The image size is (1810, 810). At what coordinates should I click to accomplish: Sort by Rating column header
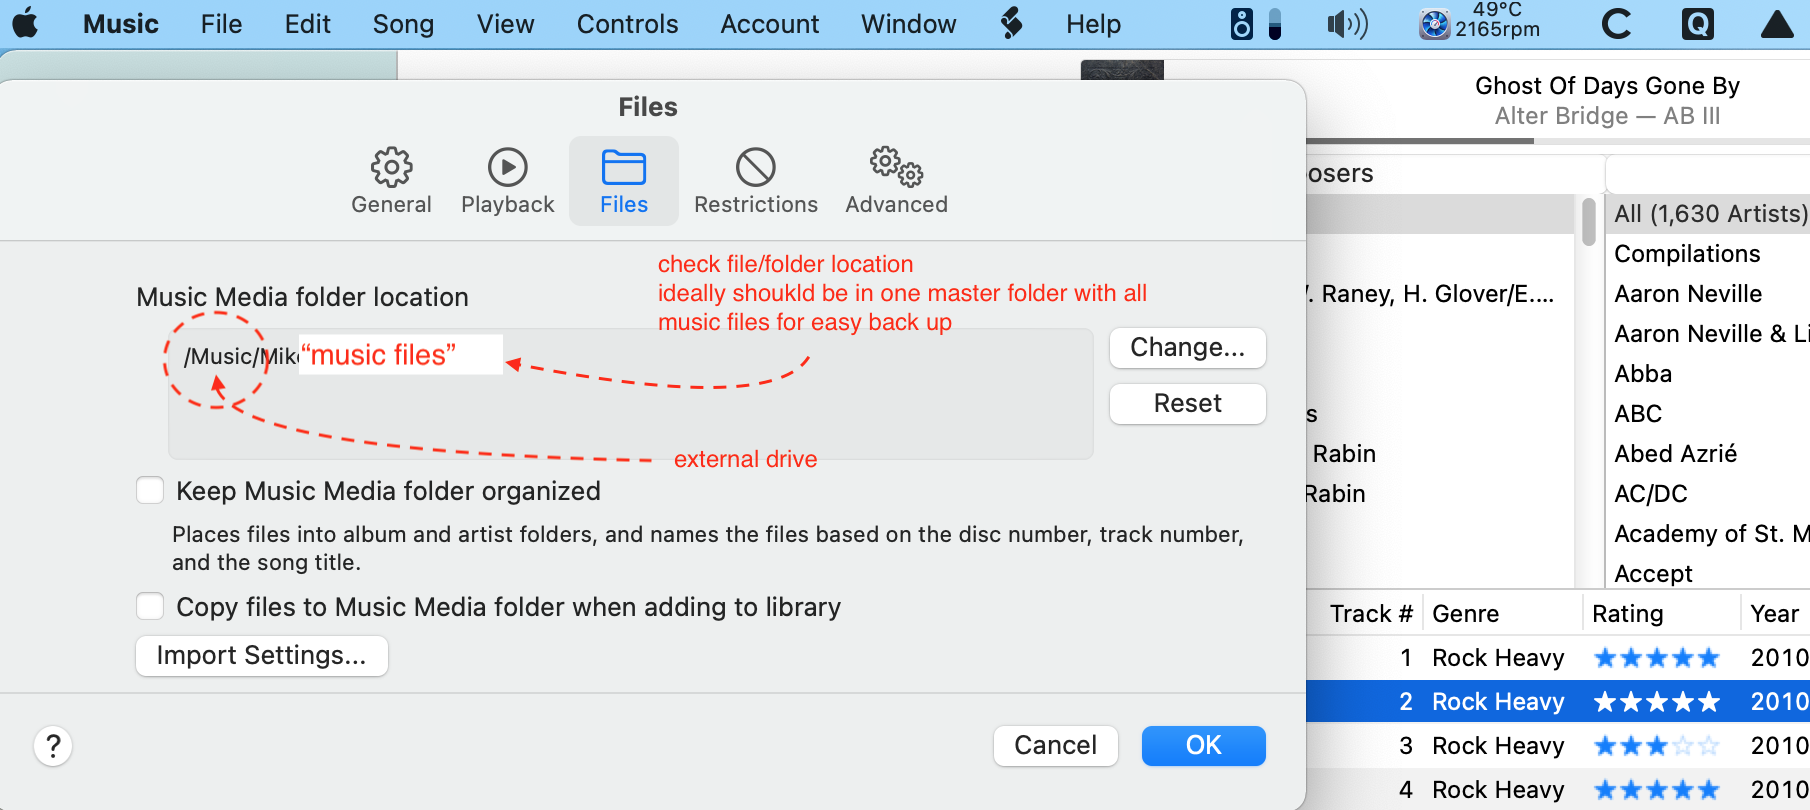pyautogui.click(x=1627, y=614)
